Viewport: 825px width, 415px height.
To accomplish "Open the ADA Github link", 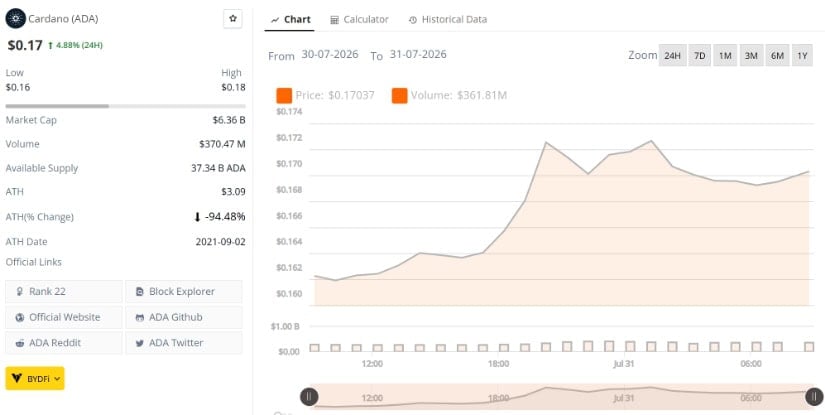I will [x=184, y=317].
